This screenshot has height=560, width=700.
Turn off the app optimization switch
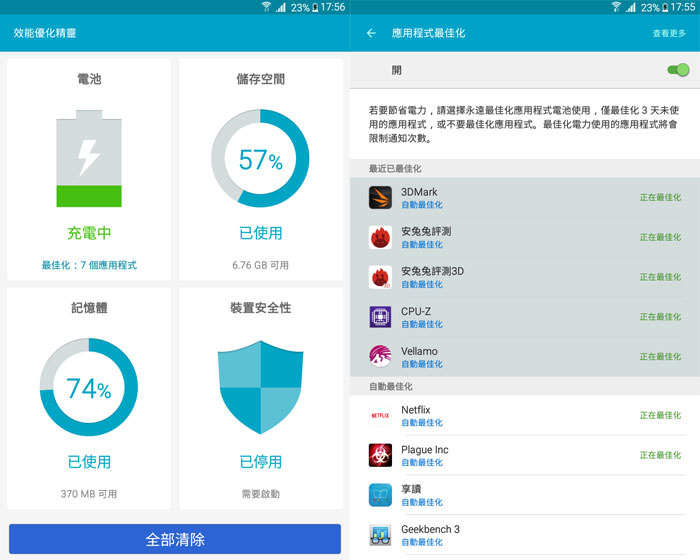click(x=677, y=70)
